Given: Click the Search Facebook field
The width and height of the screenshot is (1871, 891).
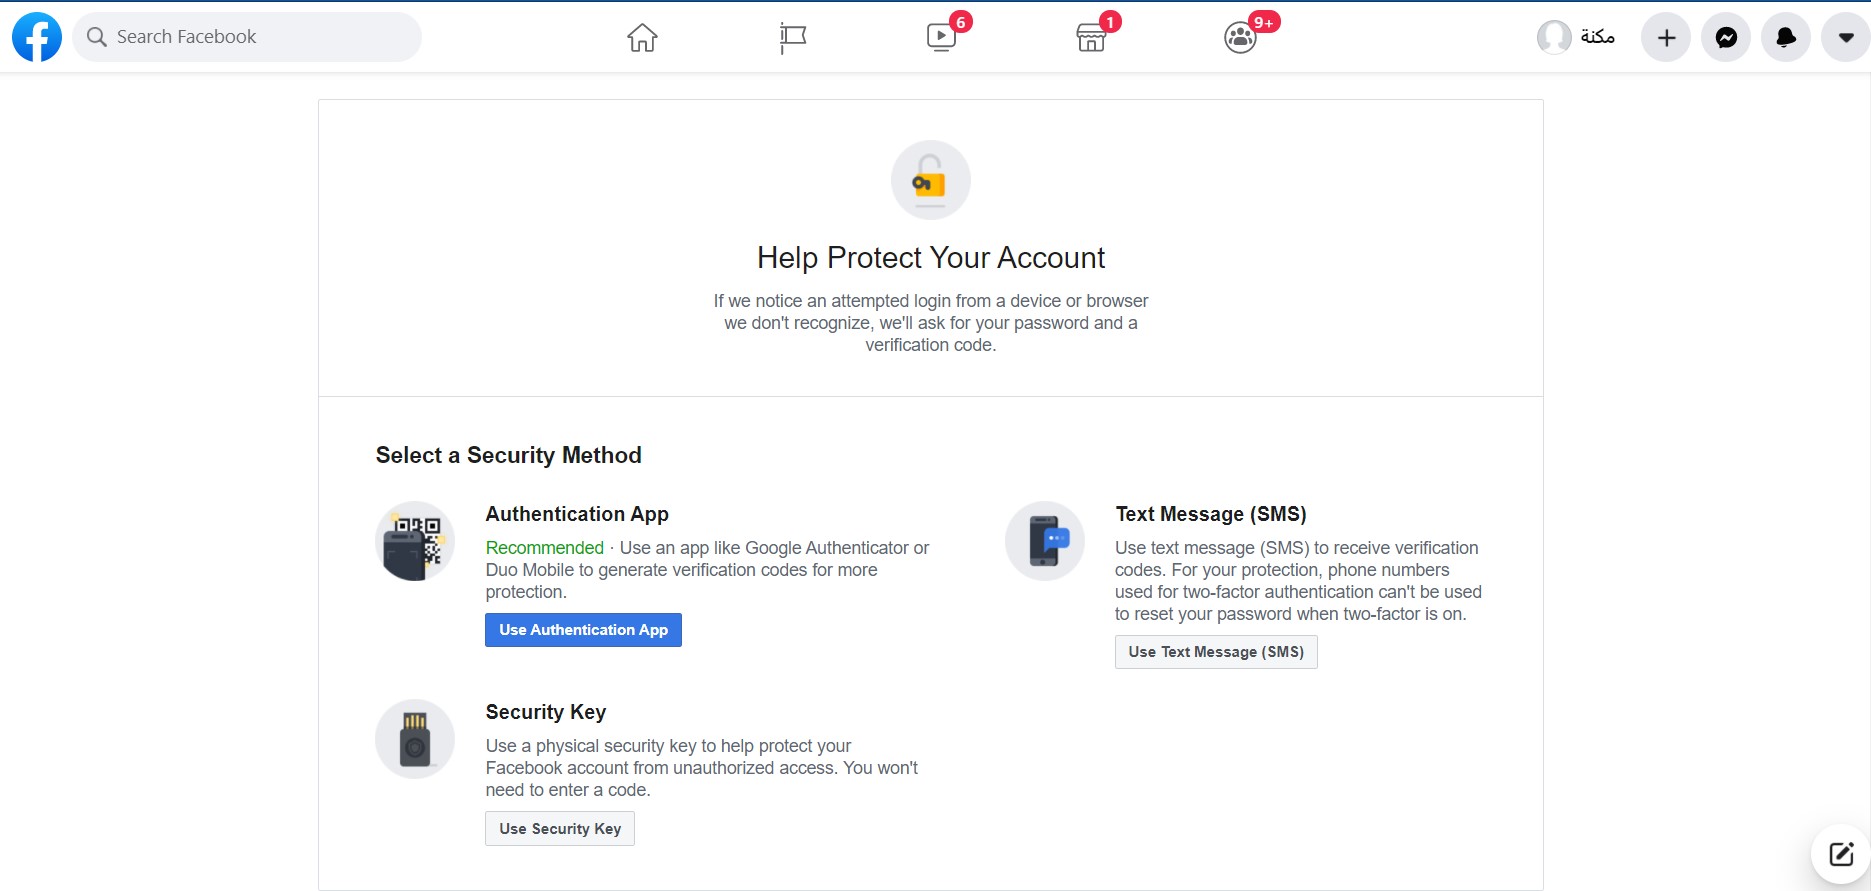Looking at the screenshot, I should coord(247,37).
